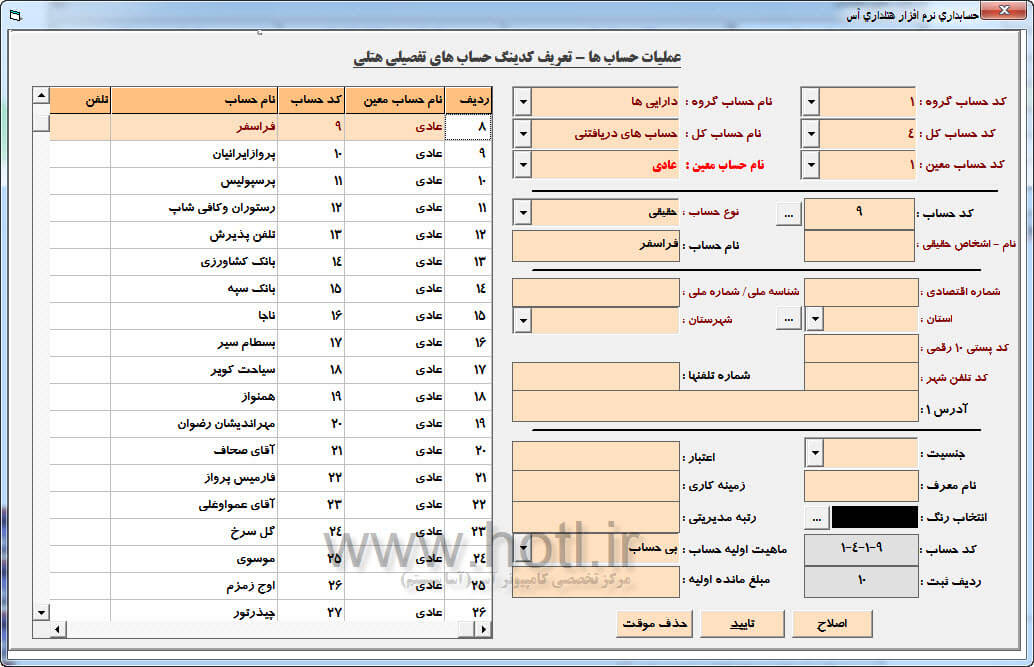Click the ellipsis button next to انتخاب رنگ
This screenshot has width=1034, height=667.
[x=816, y=518]
